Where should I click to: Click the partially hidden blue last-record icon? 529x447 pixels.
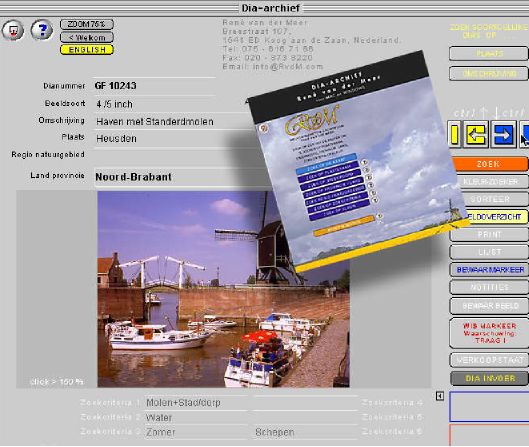click(524, 134)
